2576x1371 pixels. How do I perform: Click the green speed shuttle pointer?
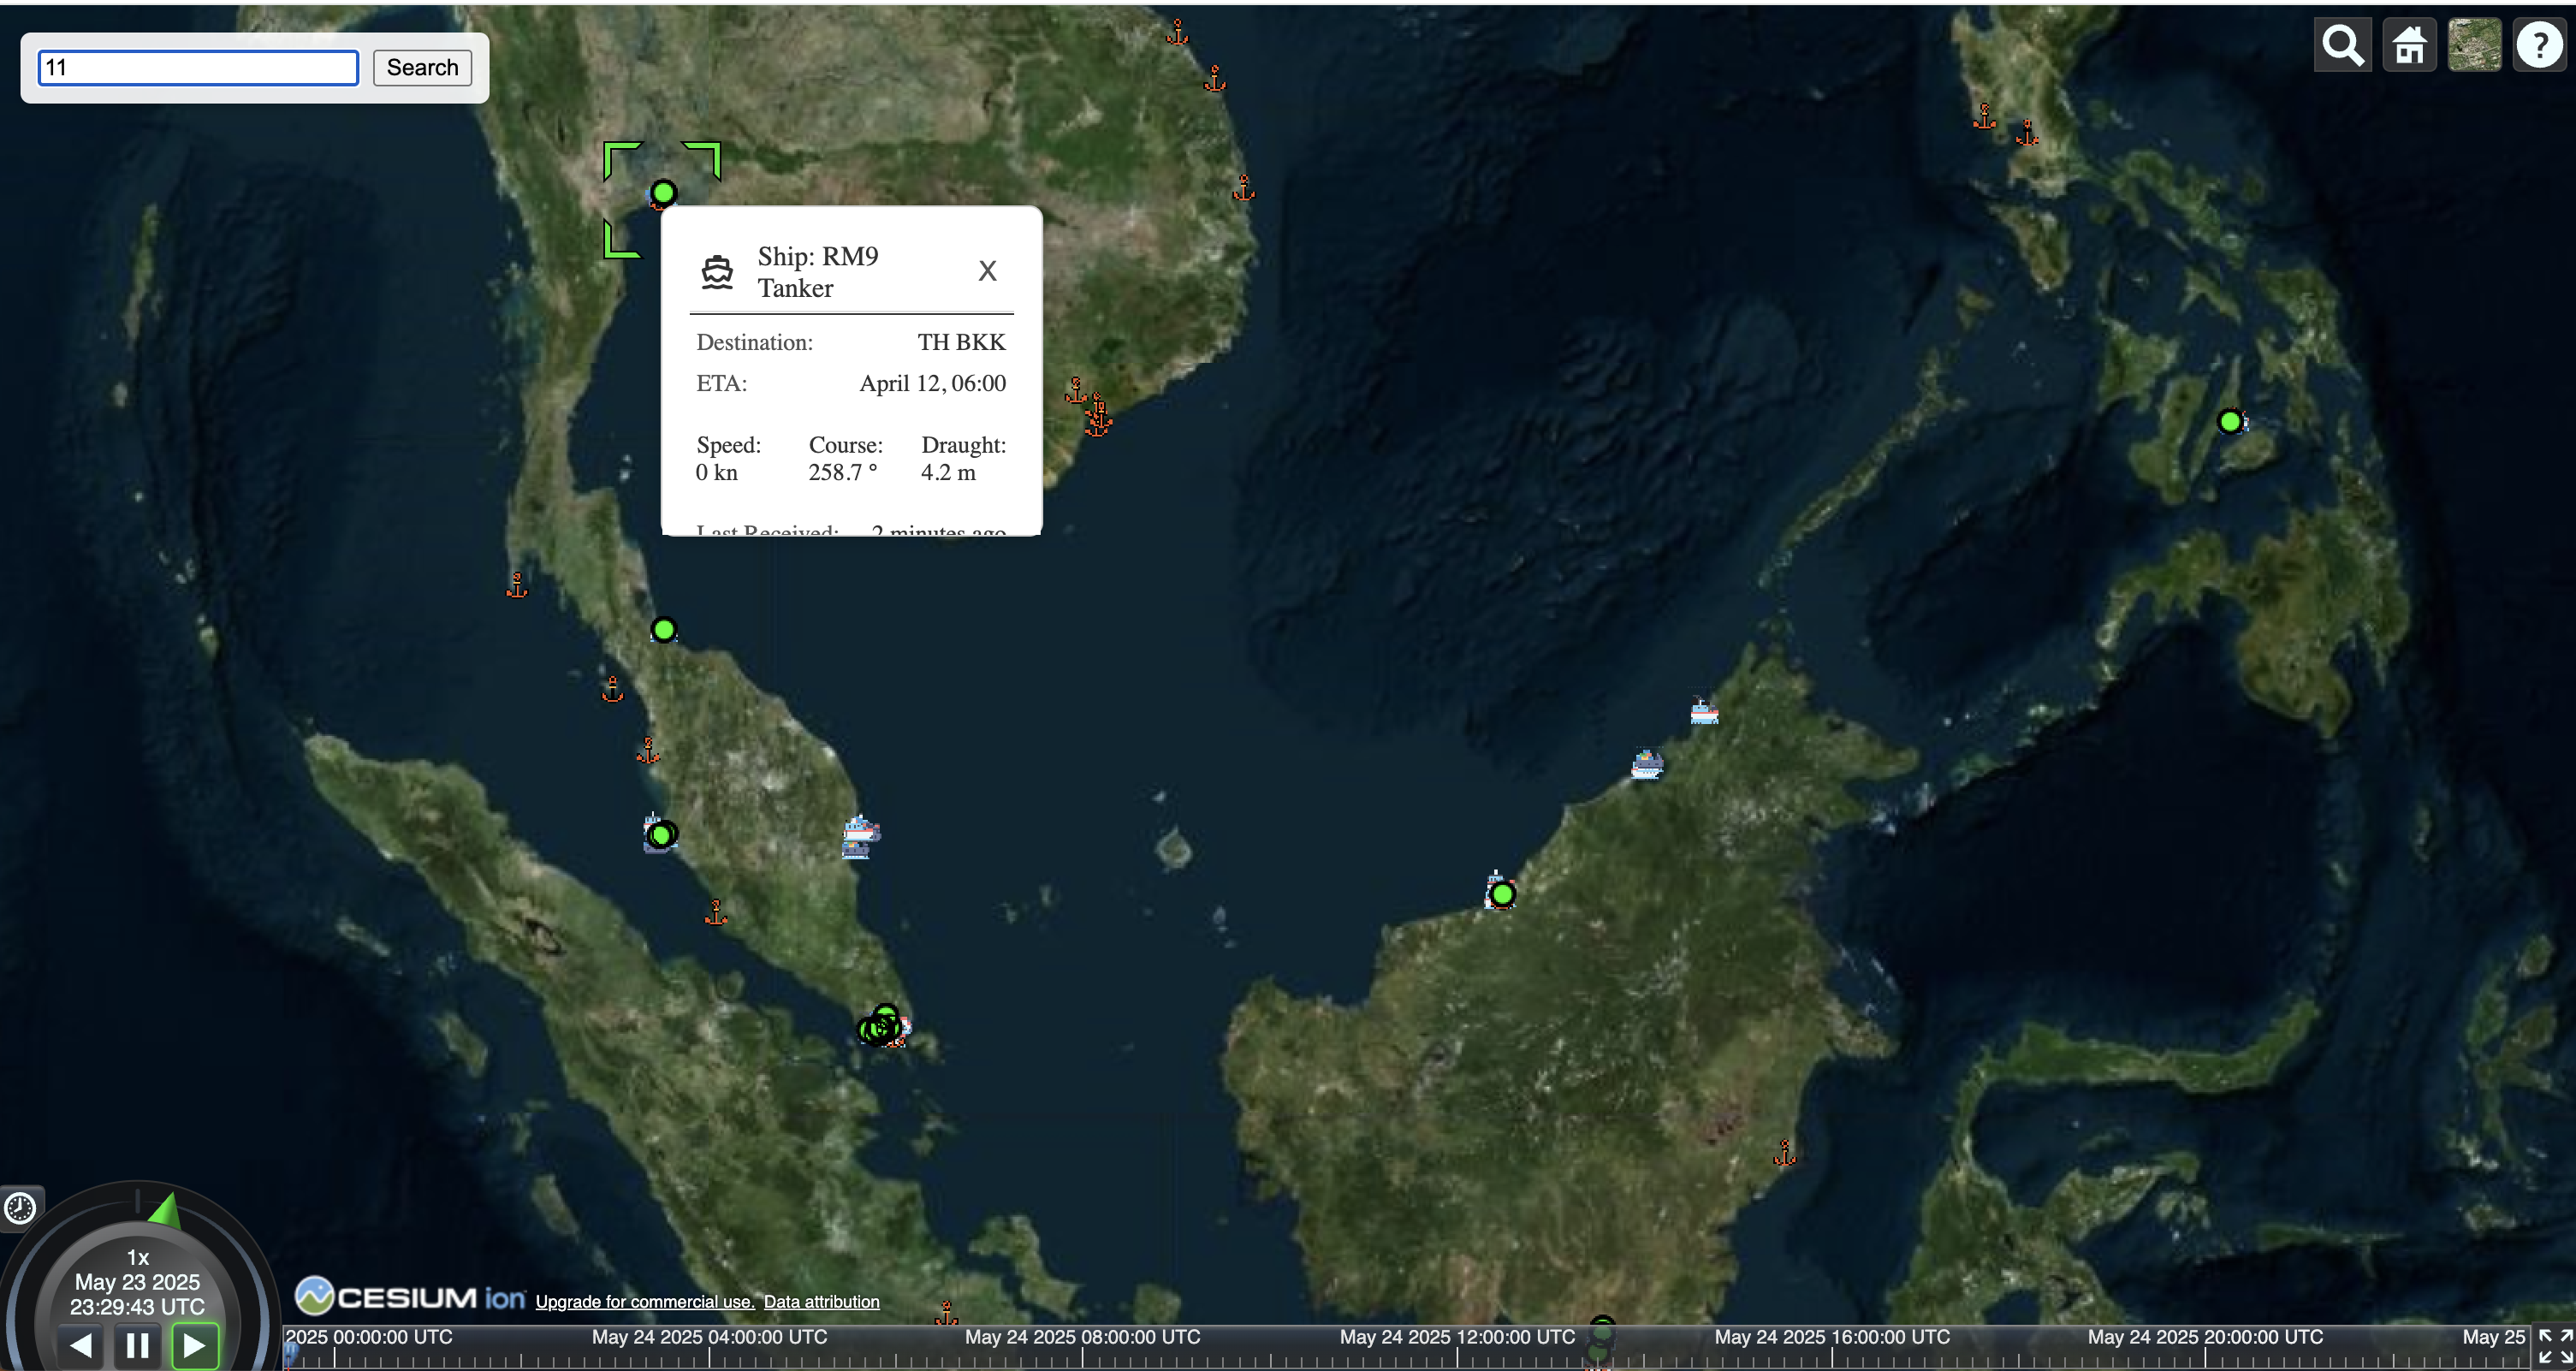165,1209
